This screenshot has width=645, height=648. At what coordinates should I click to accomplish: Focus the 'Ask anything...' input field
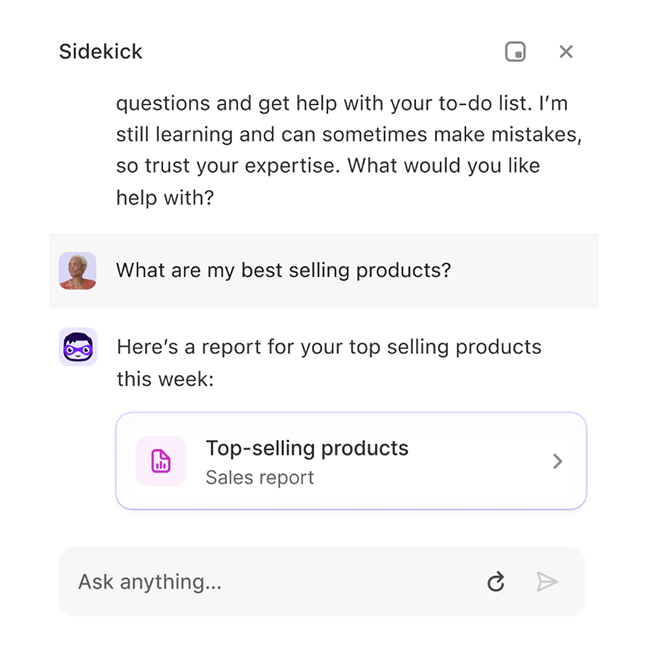pyautogui.click(x=270, y=582)
